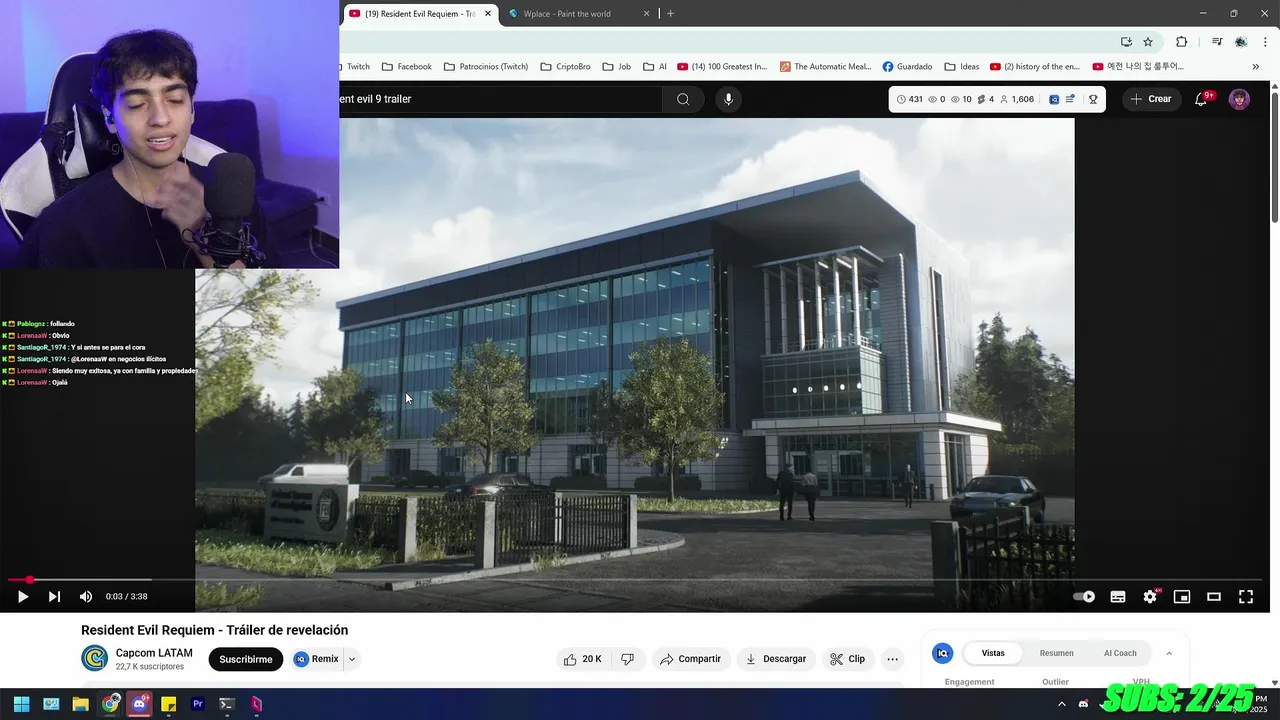This screenshot has height=720, width=1280.
Task: Focus the YouTube search input field
Action: [x=500, y=99]
